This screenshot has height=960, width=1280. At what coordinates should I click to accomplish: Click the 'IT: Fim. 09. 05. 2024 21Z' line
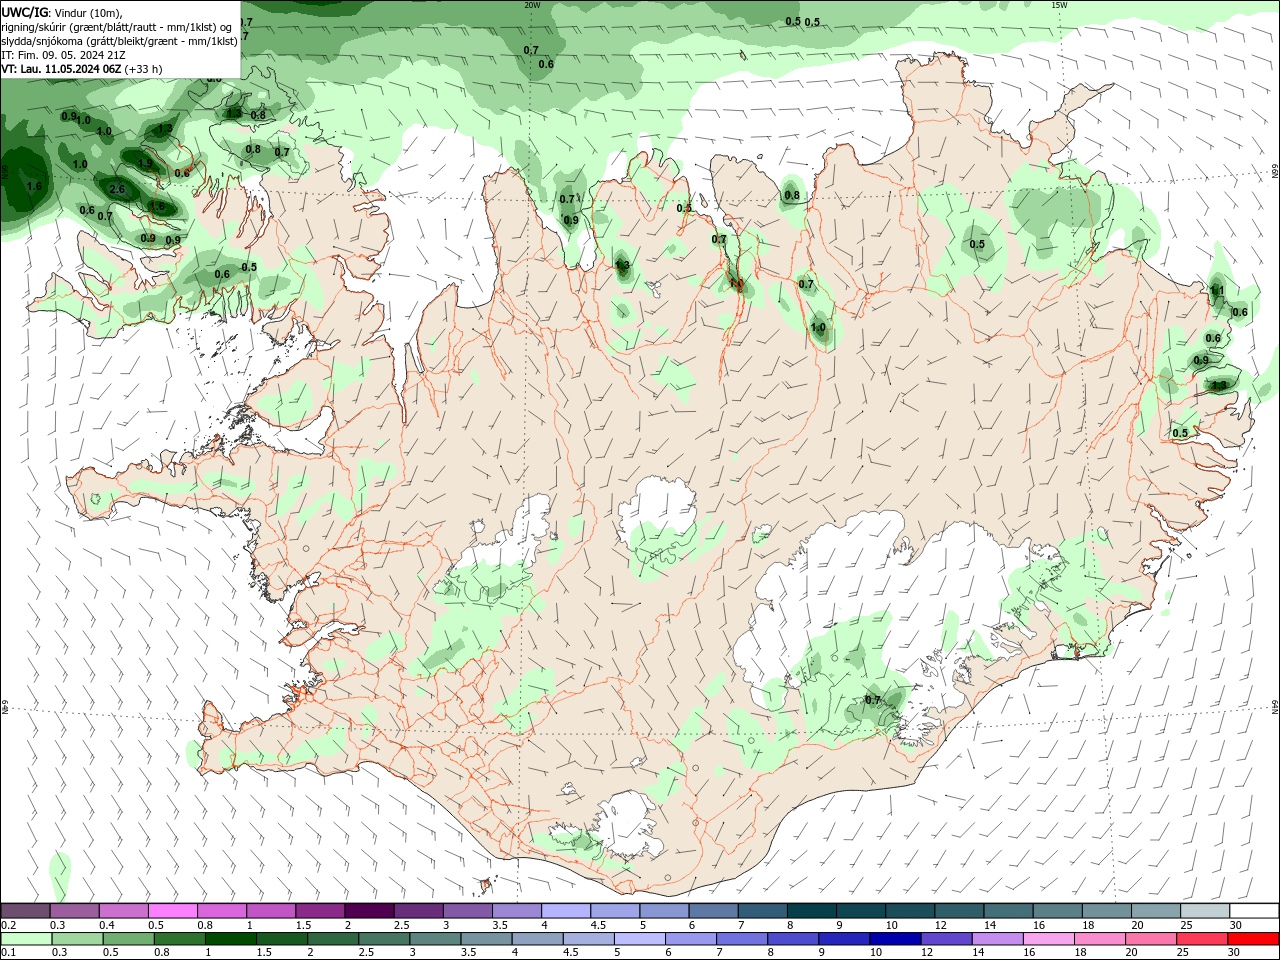pos(63,55)
